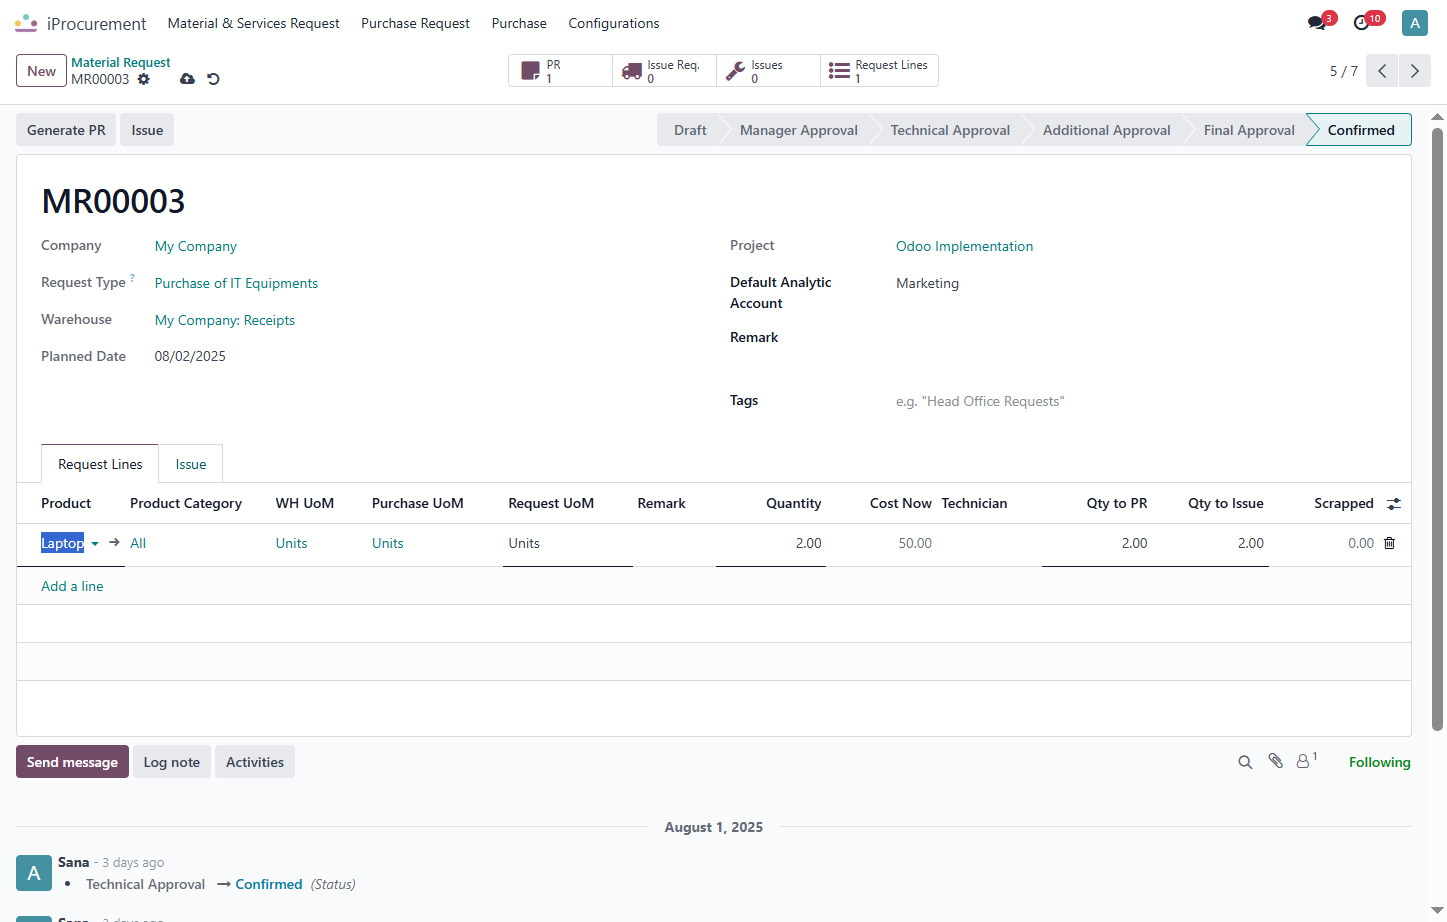Switch to the Issue tab
The image size is (1447, 922).
click(191, 464)
